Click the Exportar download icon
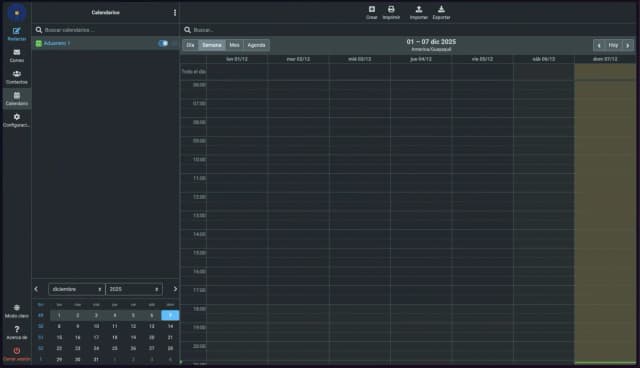This screenshot has width=640, height=368. [x=441, y=9]
